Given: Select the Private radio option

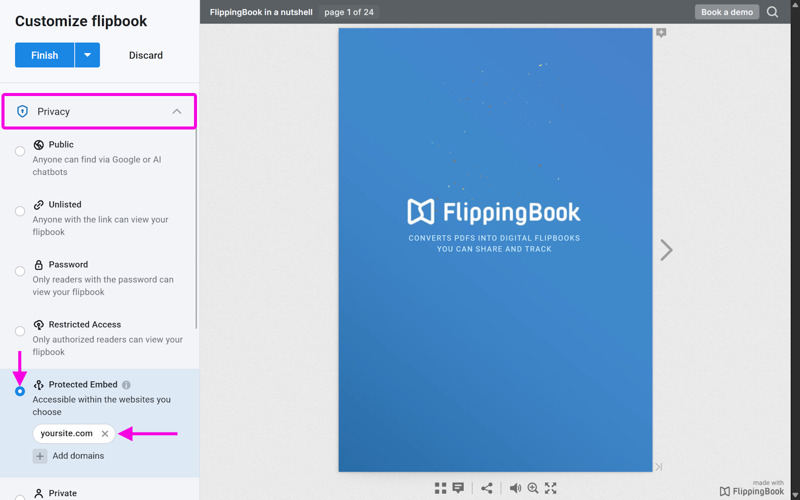Looking at the screenshot, I should 20,497.
